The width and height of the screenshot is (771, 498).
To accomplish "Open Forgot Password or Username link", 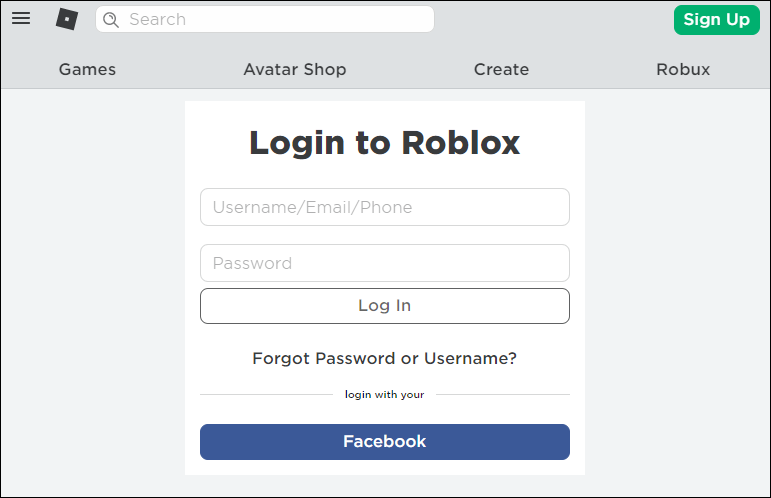I will [385, 358].
